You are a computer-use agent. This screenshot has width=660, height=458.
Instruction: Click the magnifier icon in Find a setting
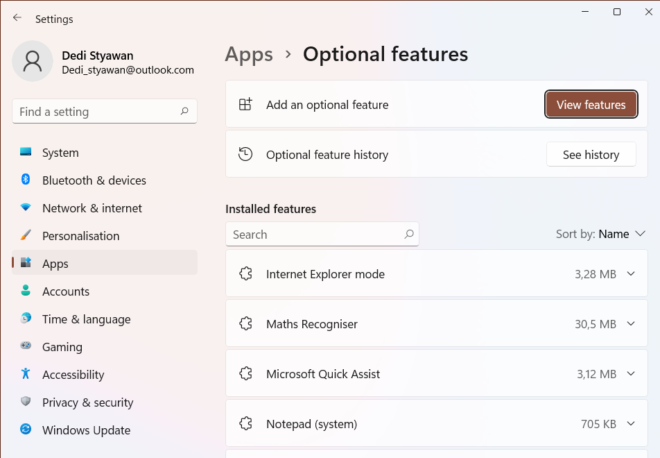[184, 111]
